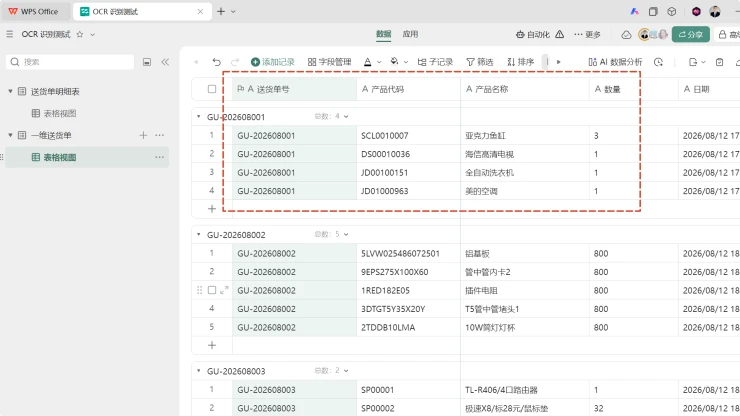Pick the text color A swatch

[x=368, y=62]
